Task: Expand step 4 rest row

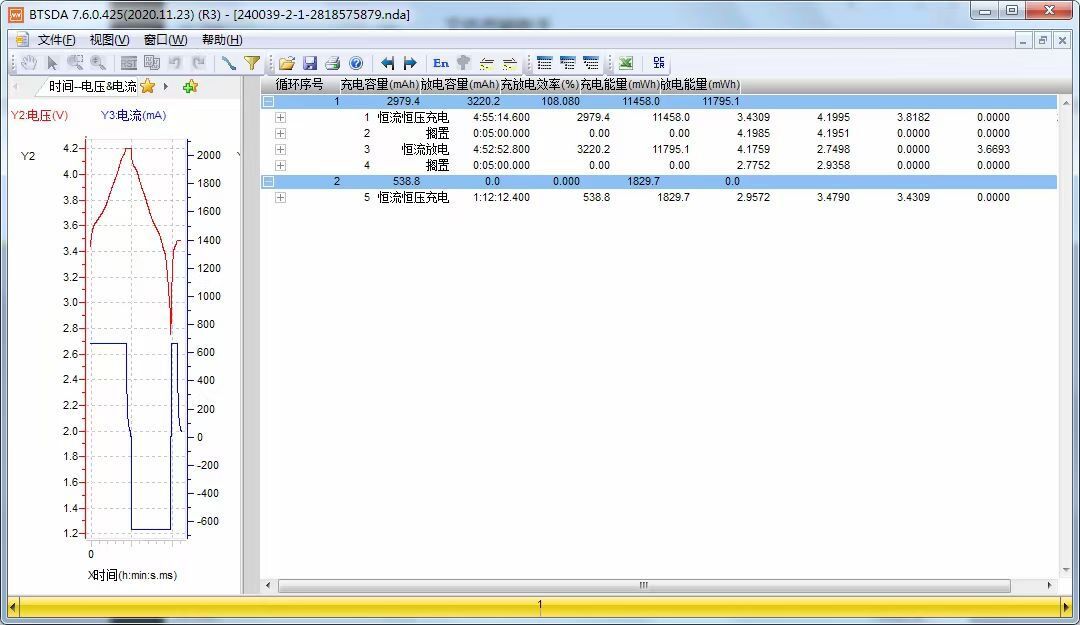Action: pos(280,165)
